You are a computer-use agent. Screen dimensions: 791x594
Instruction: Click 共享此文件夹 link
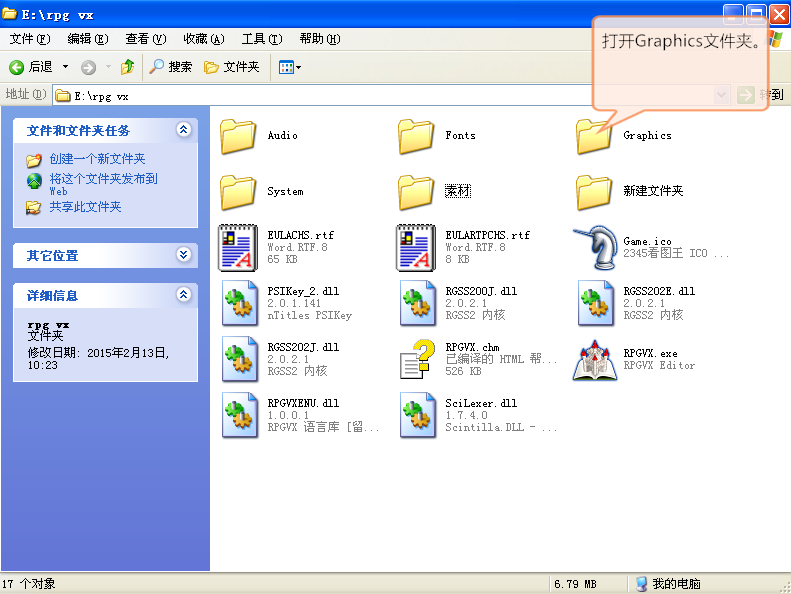pos(85,207)
